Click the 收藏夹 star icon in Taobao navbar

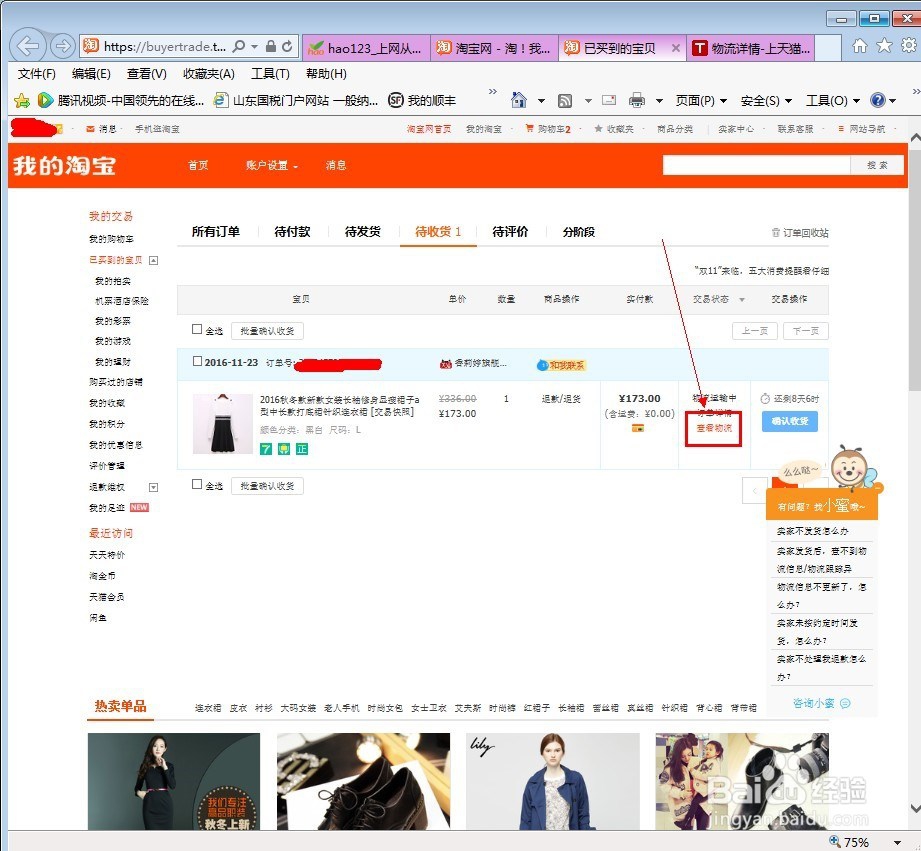[597, 128]
